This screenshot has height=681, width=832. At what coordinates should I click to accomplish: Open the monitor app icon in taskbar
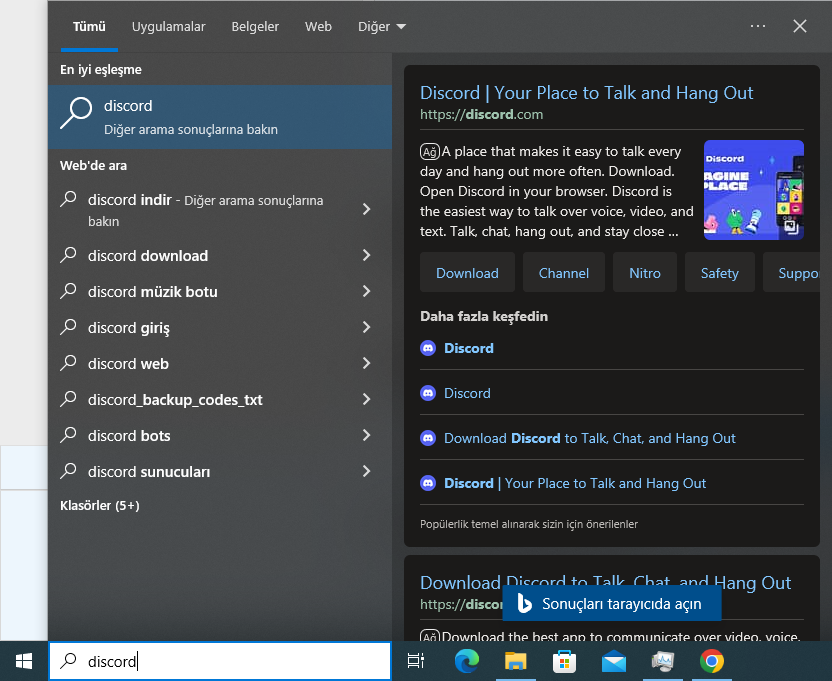pyautogui.click(x=663, y=661)
